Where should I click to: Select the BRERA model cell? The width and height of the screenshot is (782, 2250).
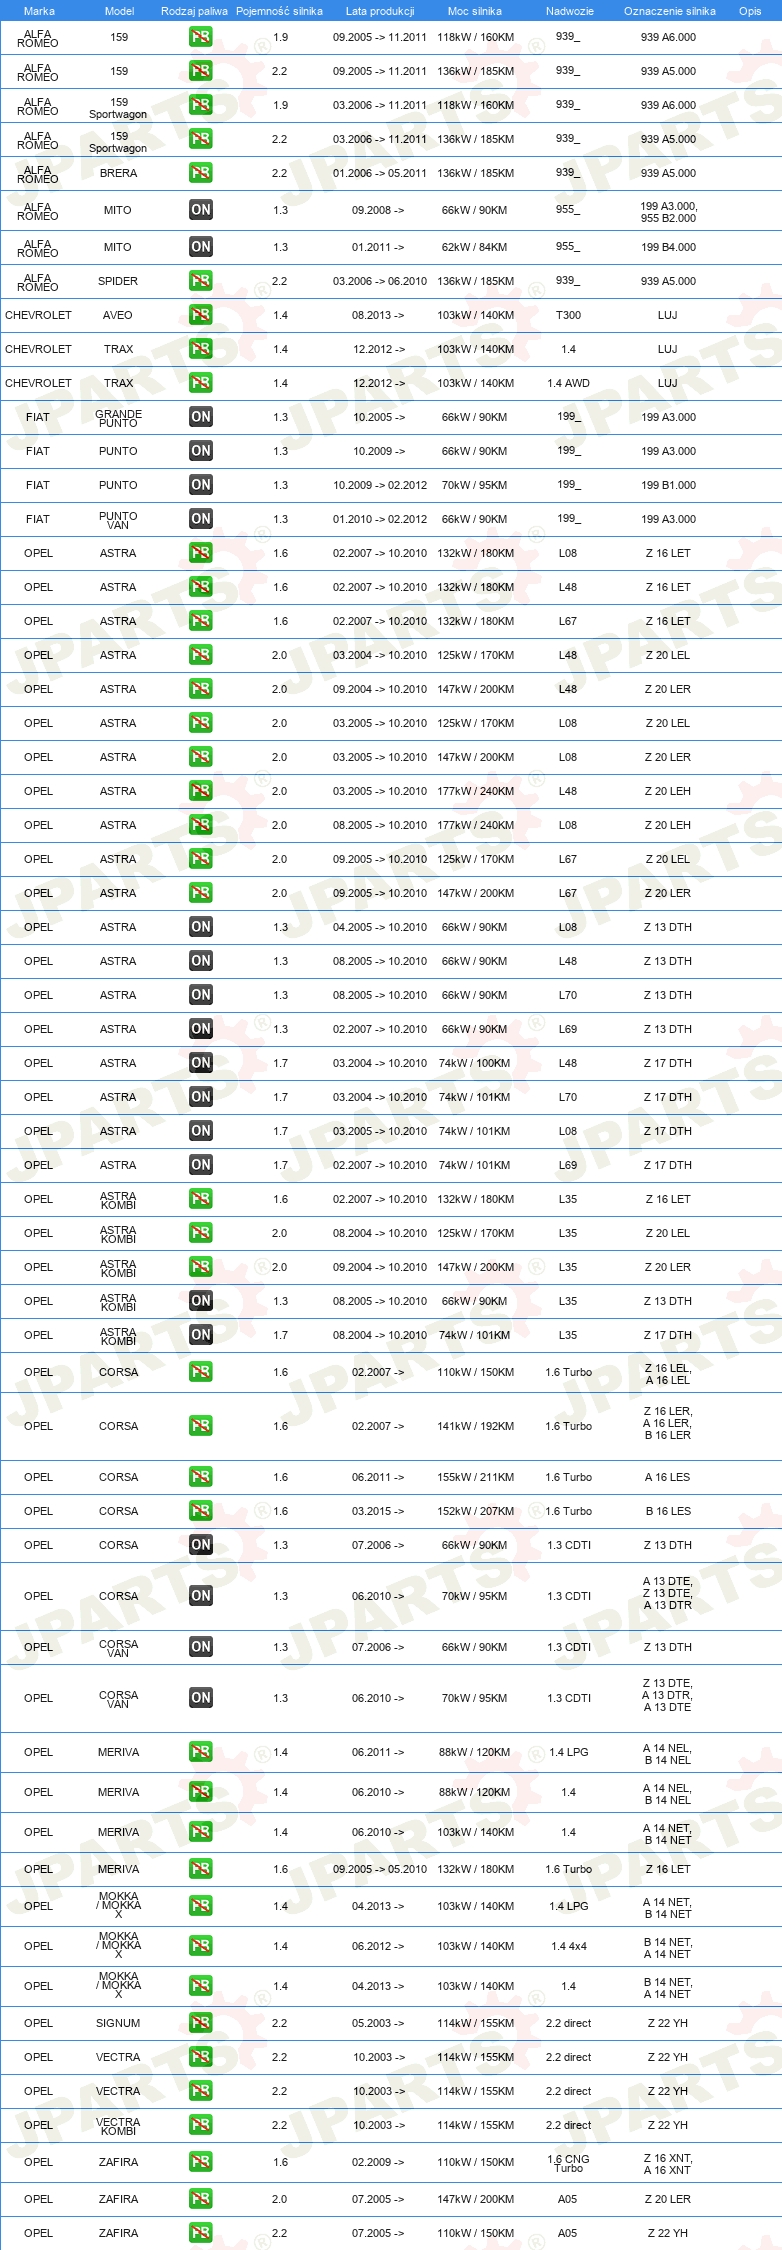point(118,173)
